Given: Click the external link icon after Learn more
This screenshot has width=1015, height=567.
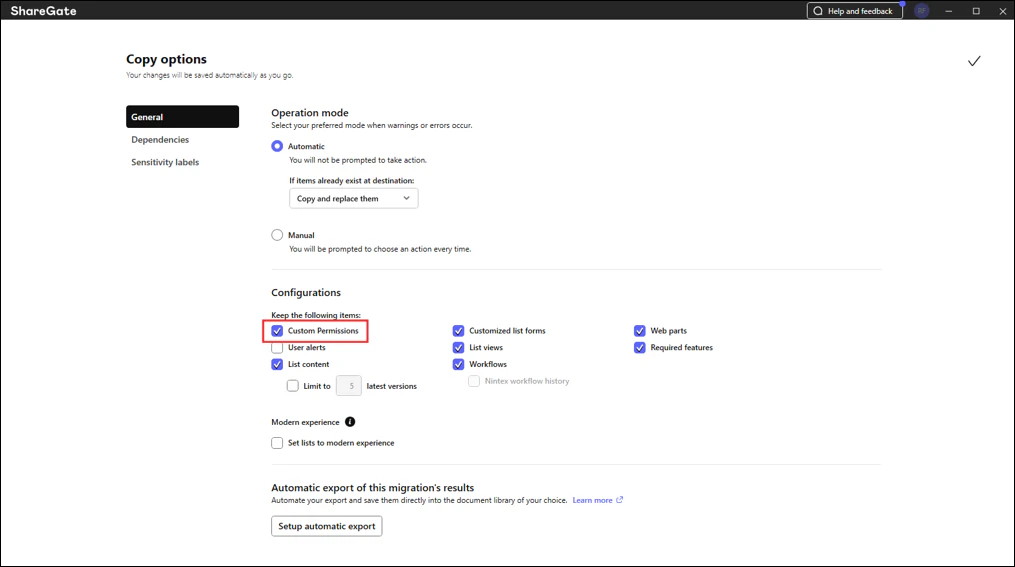Looking at the screenshot, I should [x=619, y=500].
